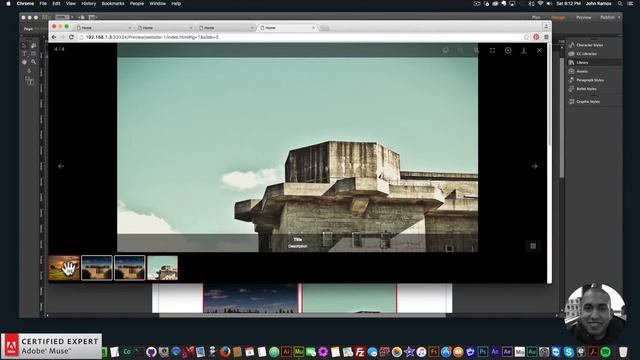
Task: Advance to the next image with the right arrow
Action: point(534,166)
